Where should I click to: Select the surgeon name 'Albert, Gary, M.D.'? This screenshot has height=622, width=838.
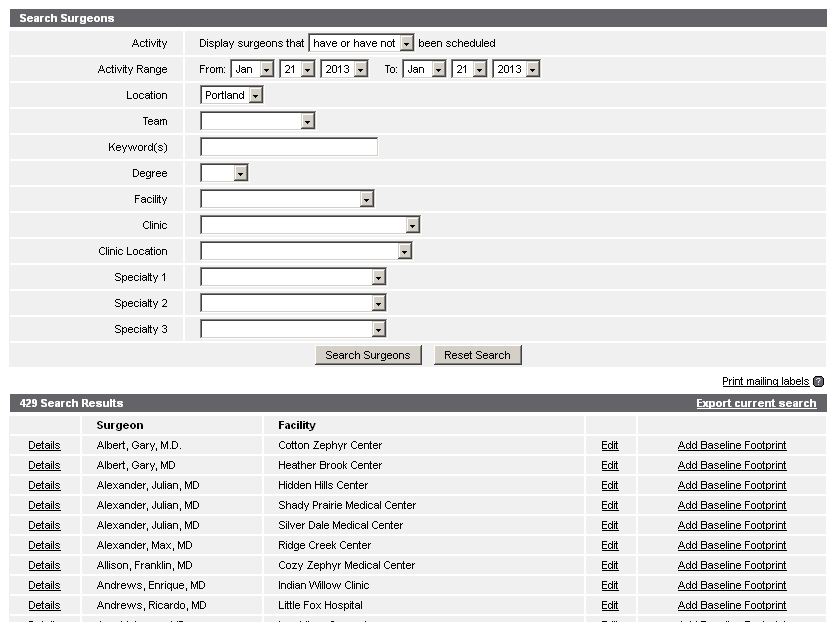click(x=139, y=445)
